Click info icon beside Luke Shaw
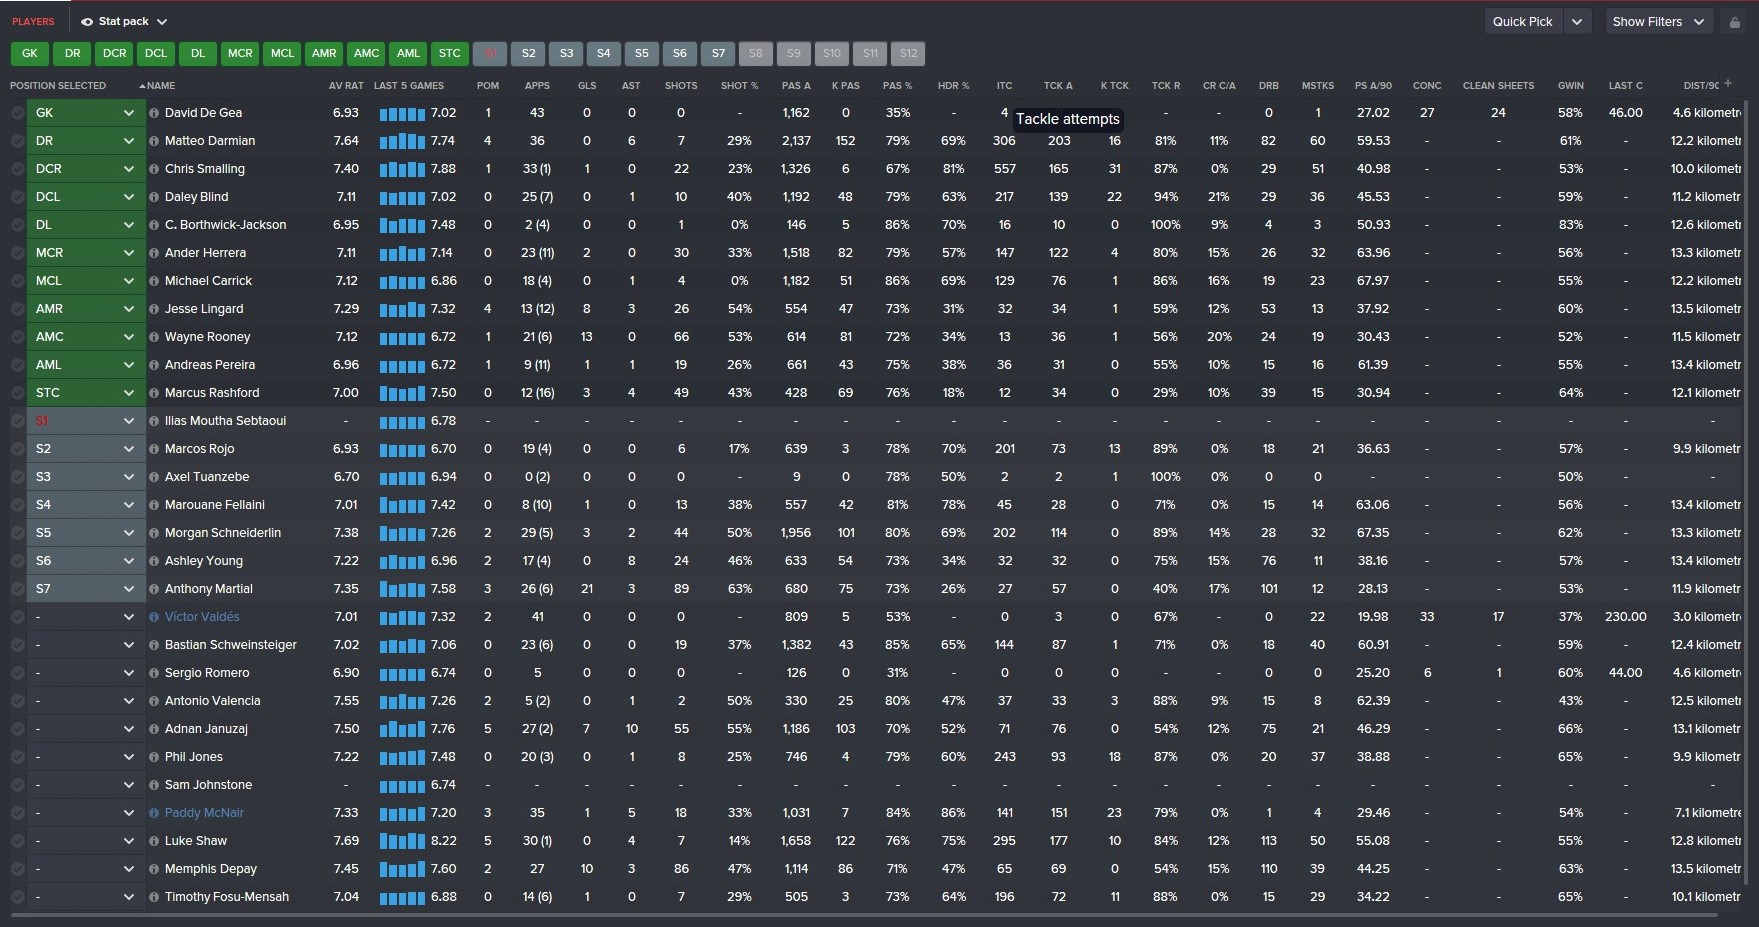The width and height of the screenshot is (1759, 927). click(x=154, y=841)
